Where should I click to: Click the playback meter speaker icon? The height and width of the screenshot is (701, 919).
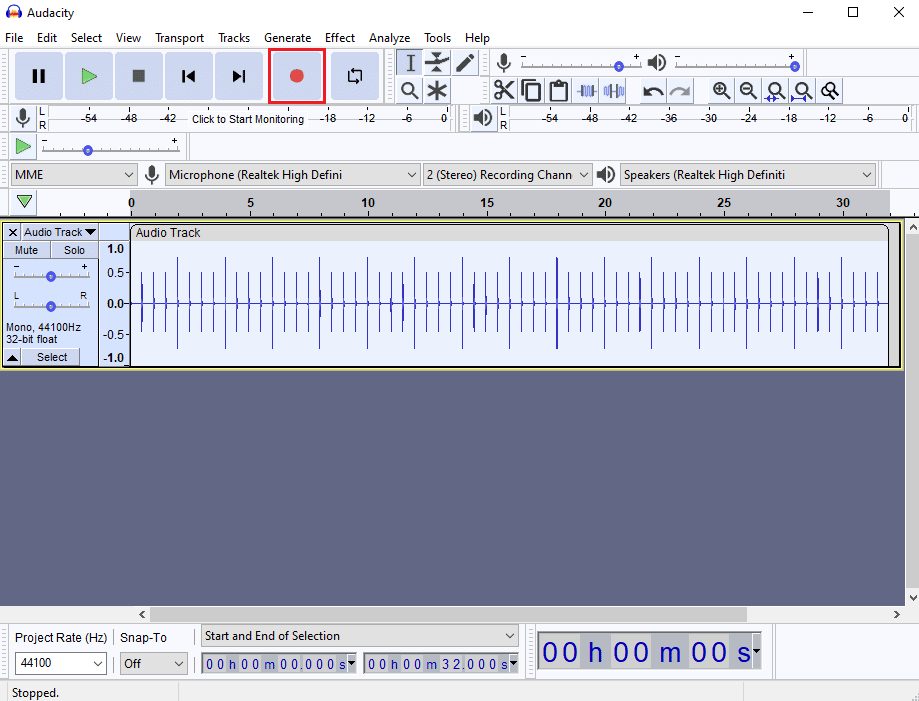point(482,118)
